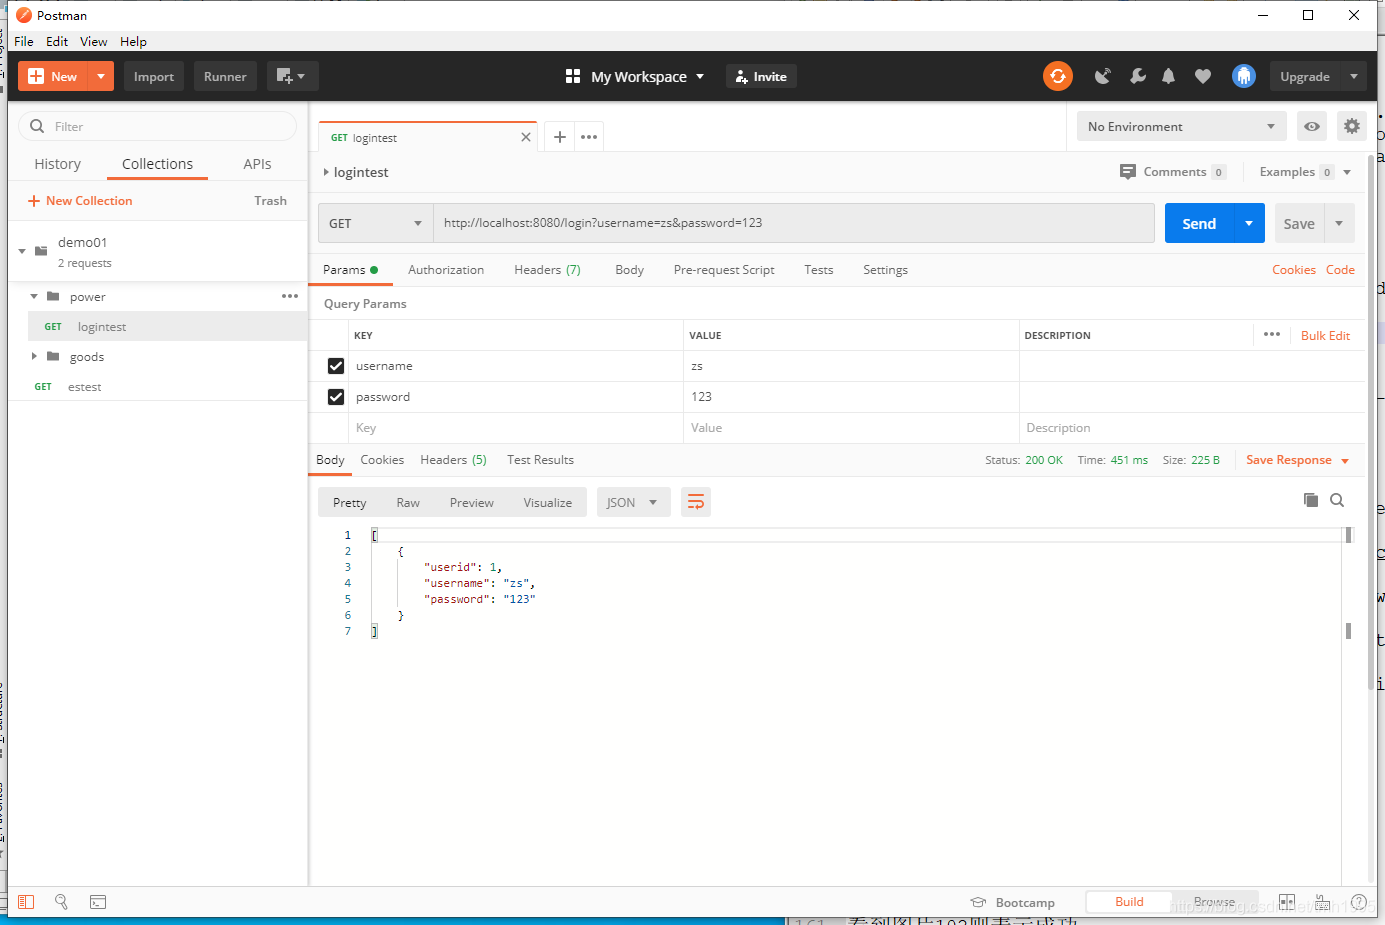Open the Save button dropdown arrow
The width and height of the screenshot is (1385, 925).
click(1339, 223)
